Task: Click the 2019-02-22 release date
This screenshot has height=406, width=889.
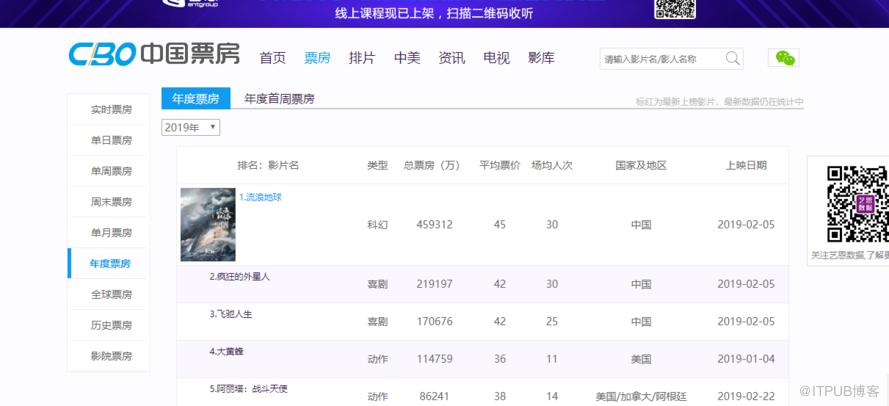Action: pyautogui.click(x=746, y=396)
